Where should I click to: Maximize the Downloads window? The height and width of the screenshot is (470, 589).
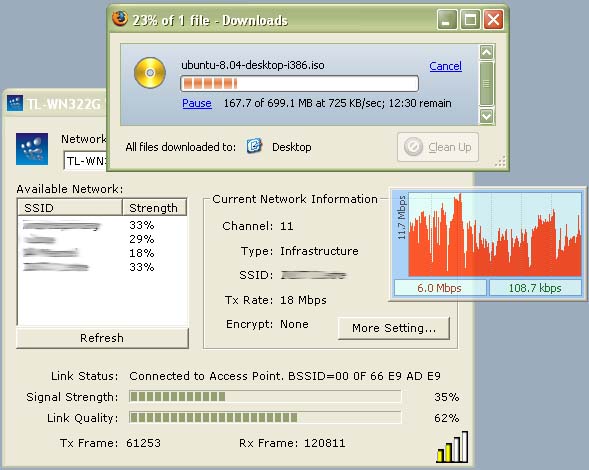coord(470,19)
